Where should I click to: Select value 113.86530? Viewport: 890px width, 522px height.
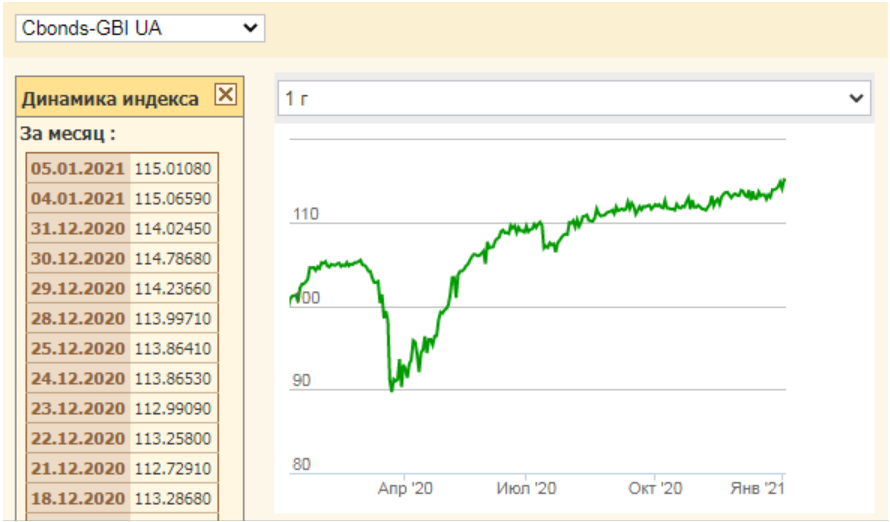(x=173, y=378)
